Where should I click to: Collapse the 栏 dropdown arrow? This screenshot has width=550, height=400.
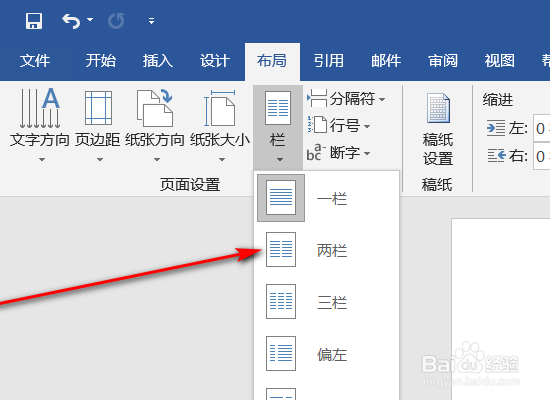point(280,160)
